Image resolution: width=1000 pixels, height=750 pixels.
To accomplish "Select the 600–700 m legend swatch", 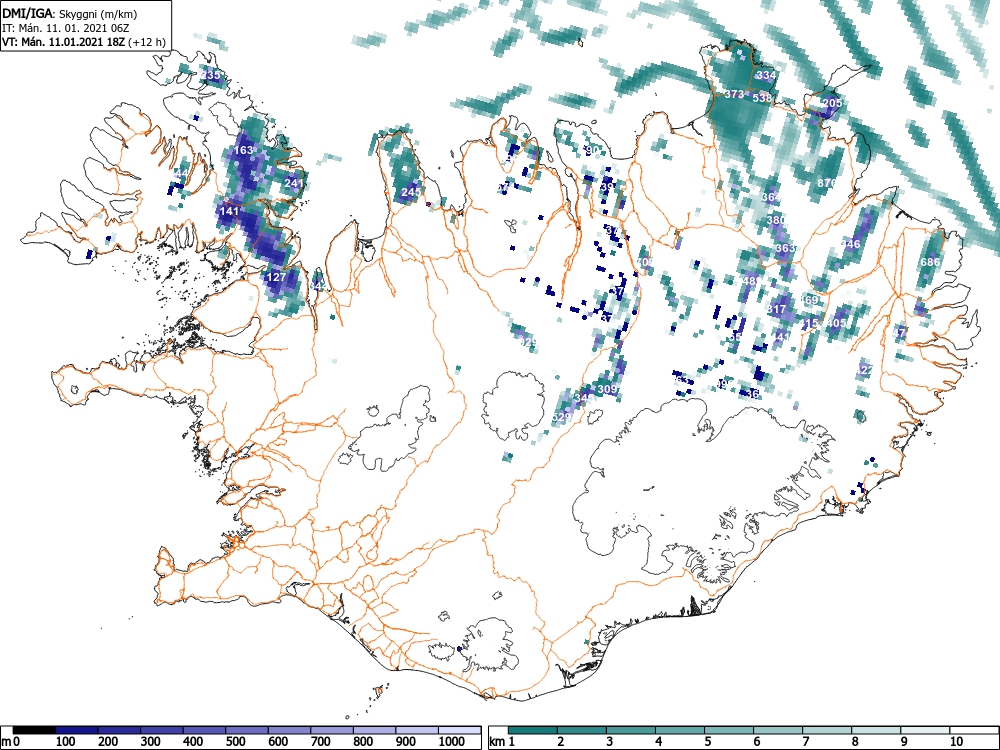I will pos(290,729).
